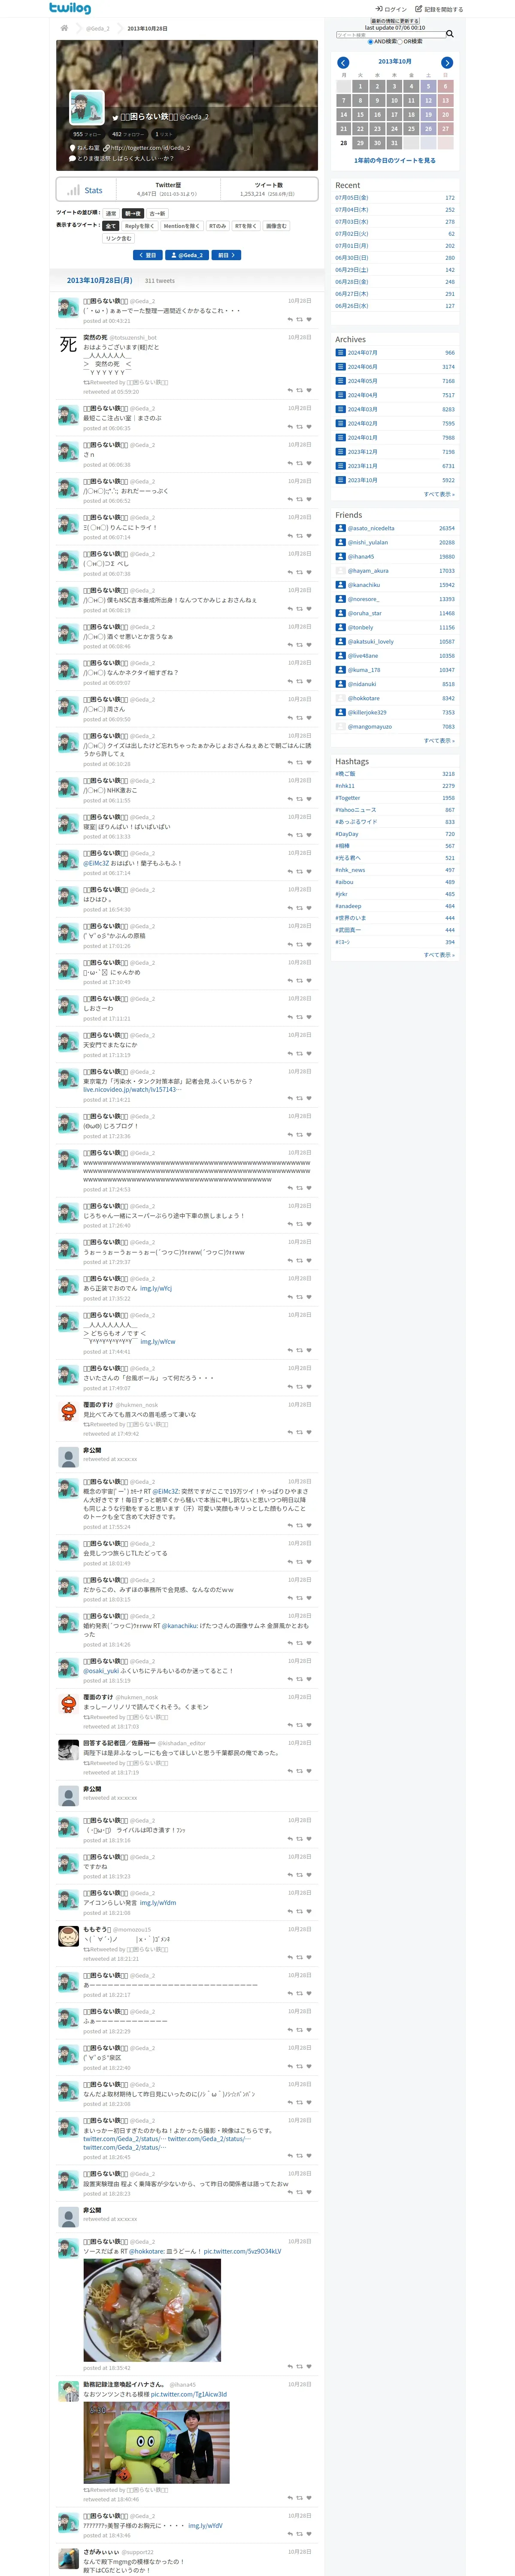Toggle the RTを除く filter
515x2576 pixels.
click(246, 226)
